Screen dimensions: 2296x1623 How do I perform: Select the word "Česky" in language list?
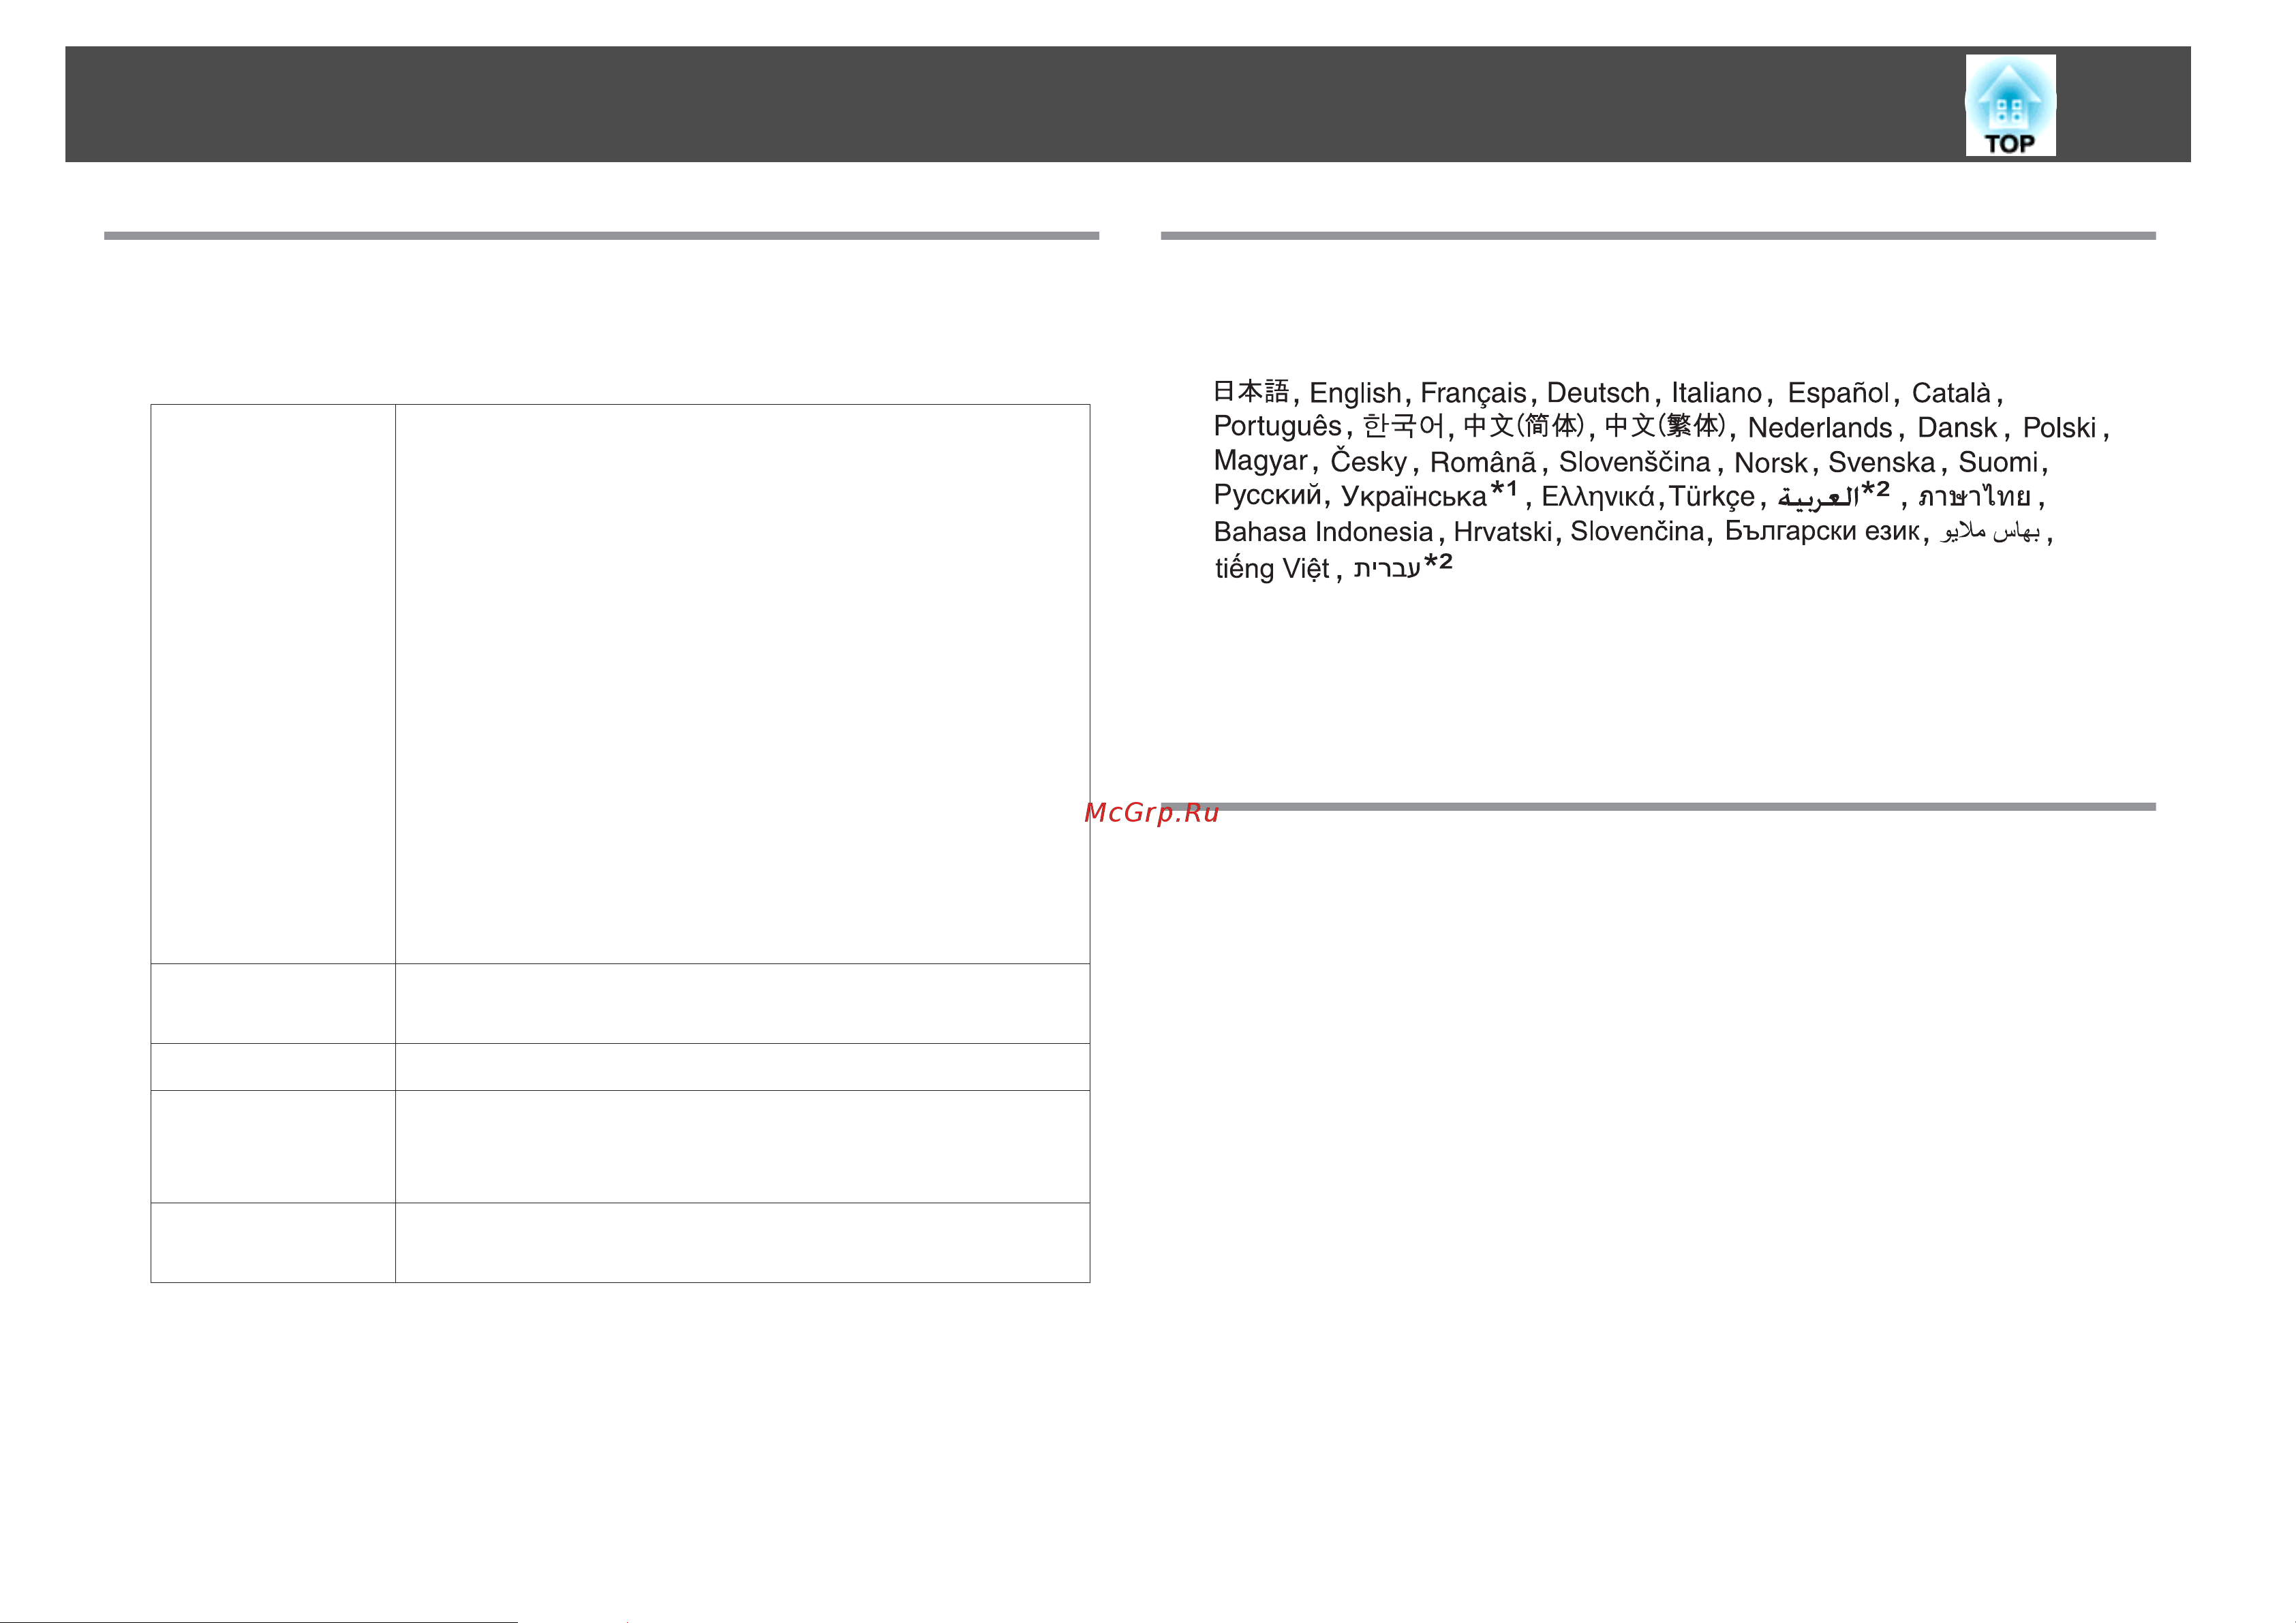point(1368,461)
